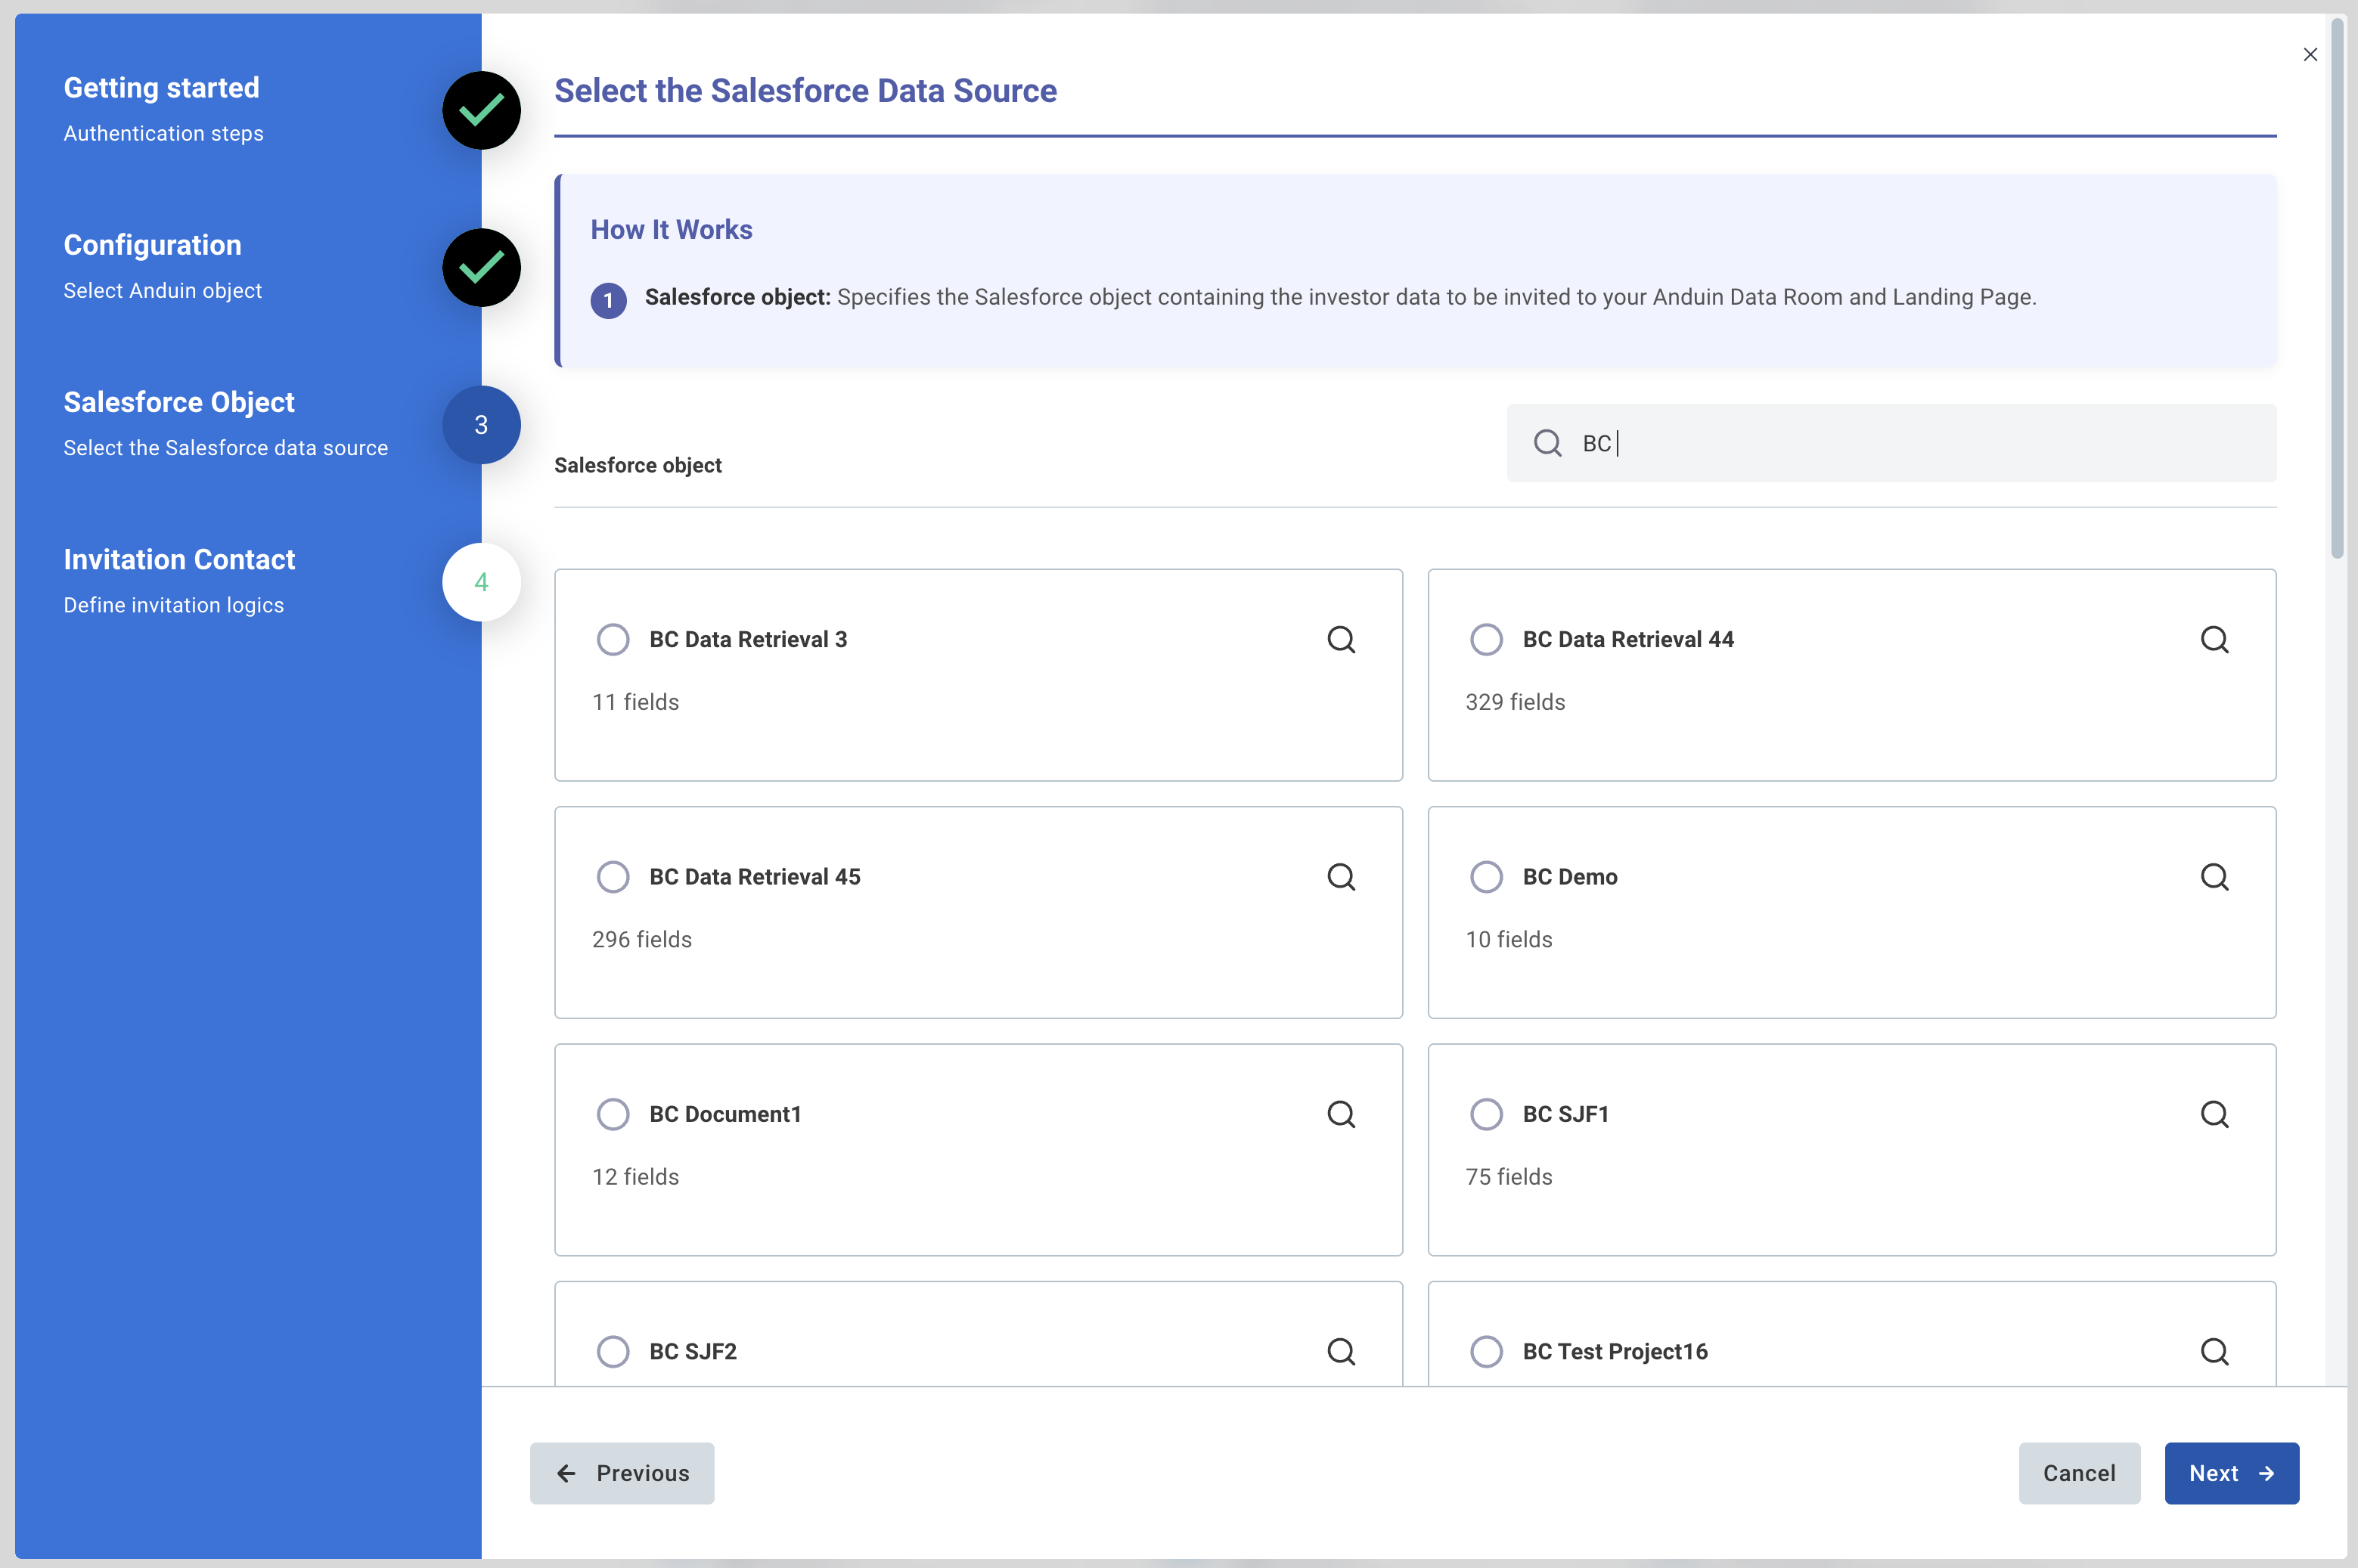Screen dimensions: 2358x1568
Task: Open the Configuration step
Action: [152, 245]
